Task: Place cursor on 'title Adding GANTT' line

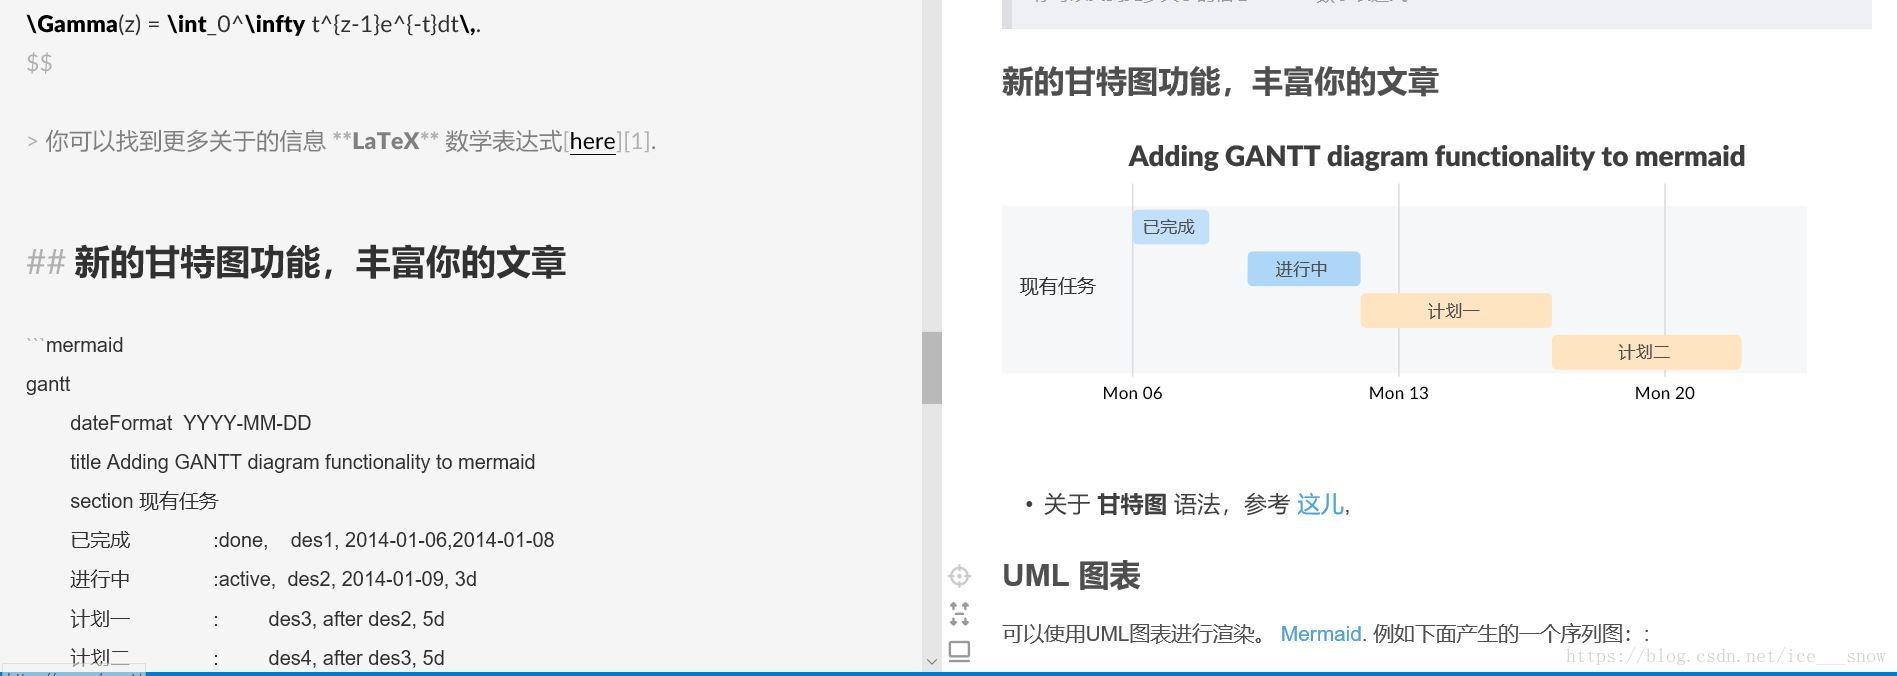Action: [302, 462]
